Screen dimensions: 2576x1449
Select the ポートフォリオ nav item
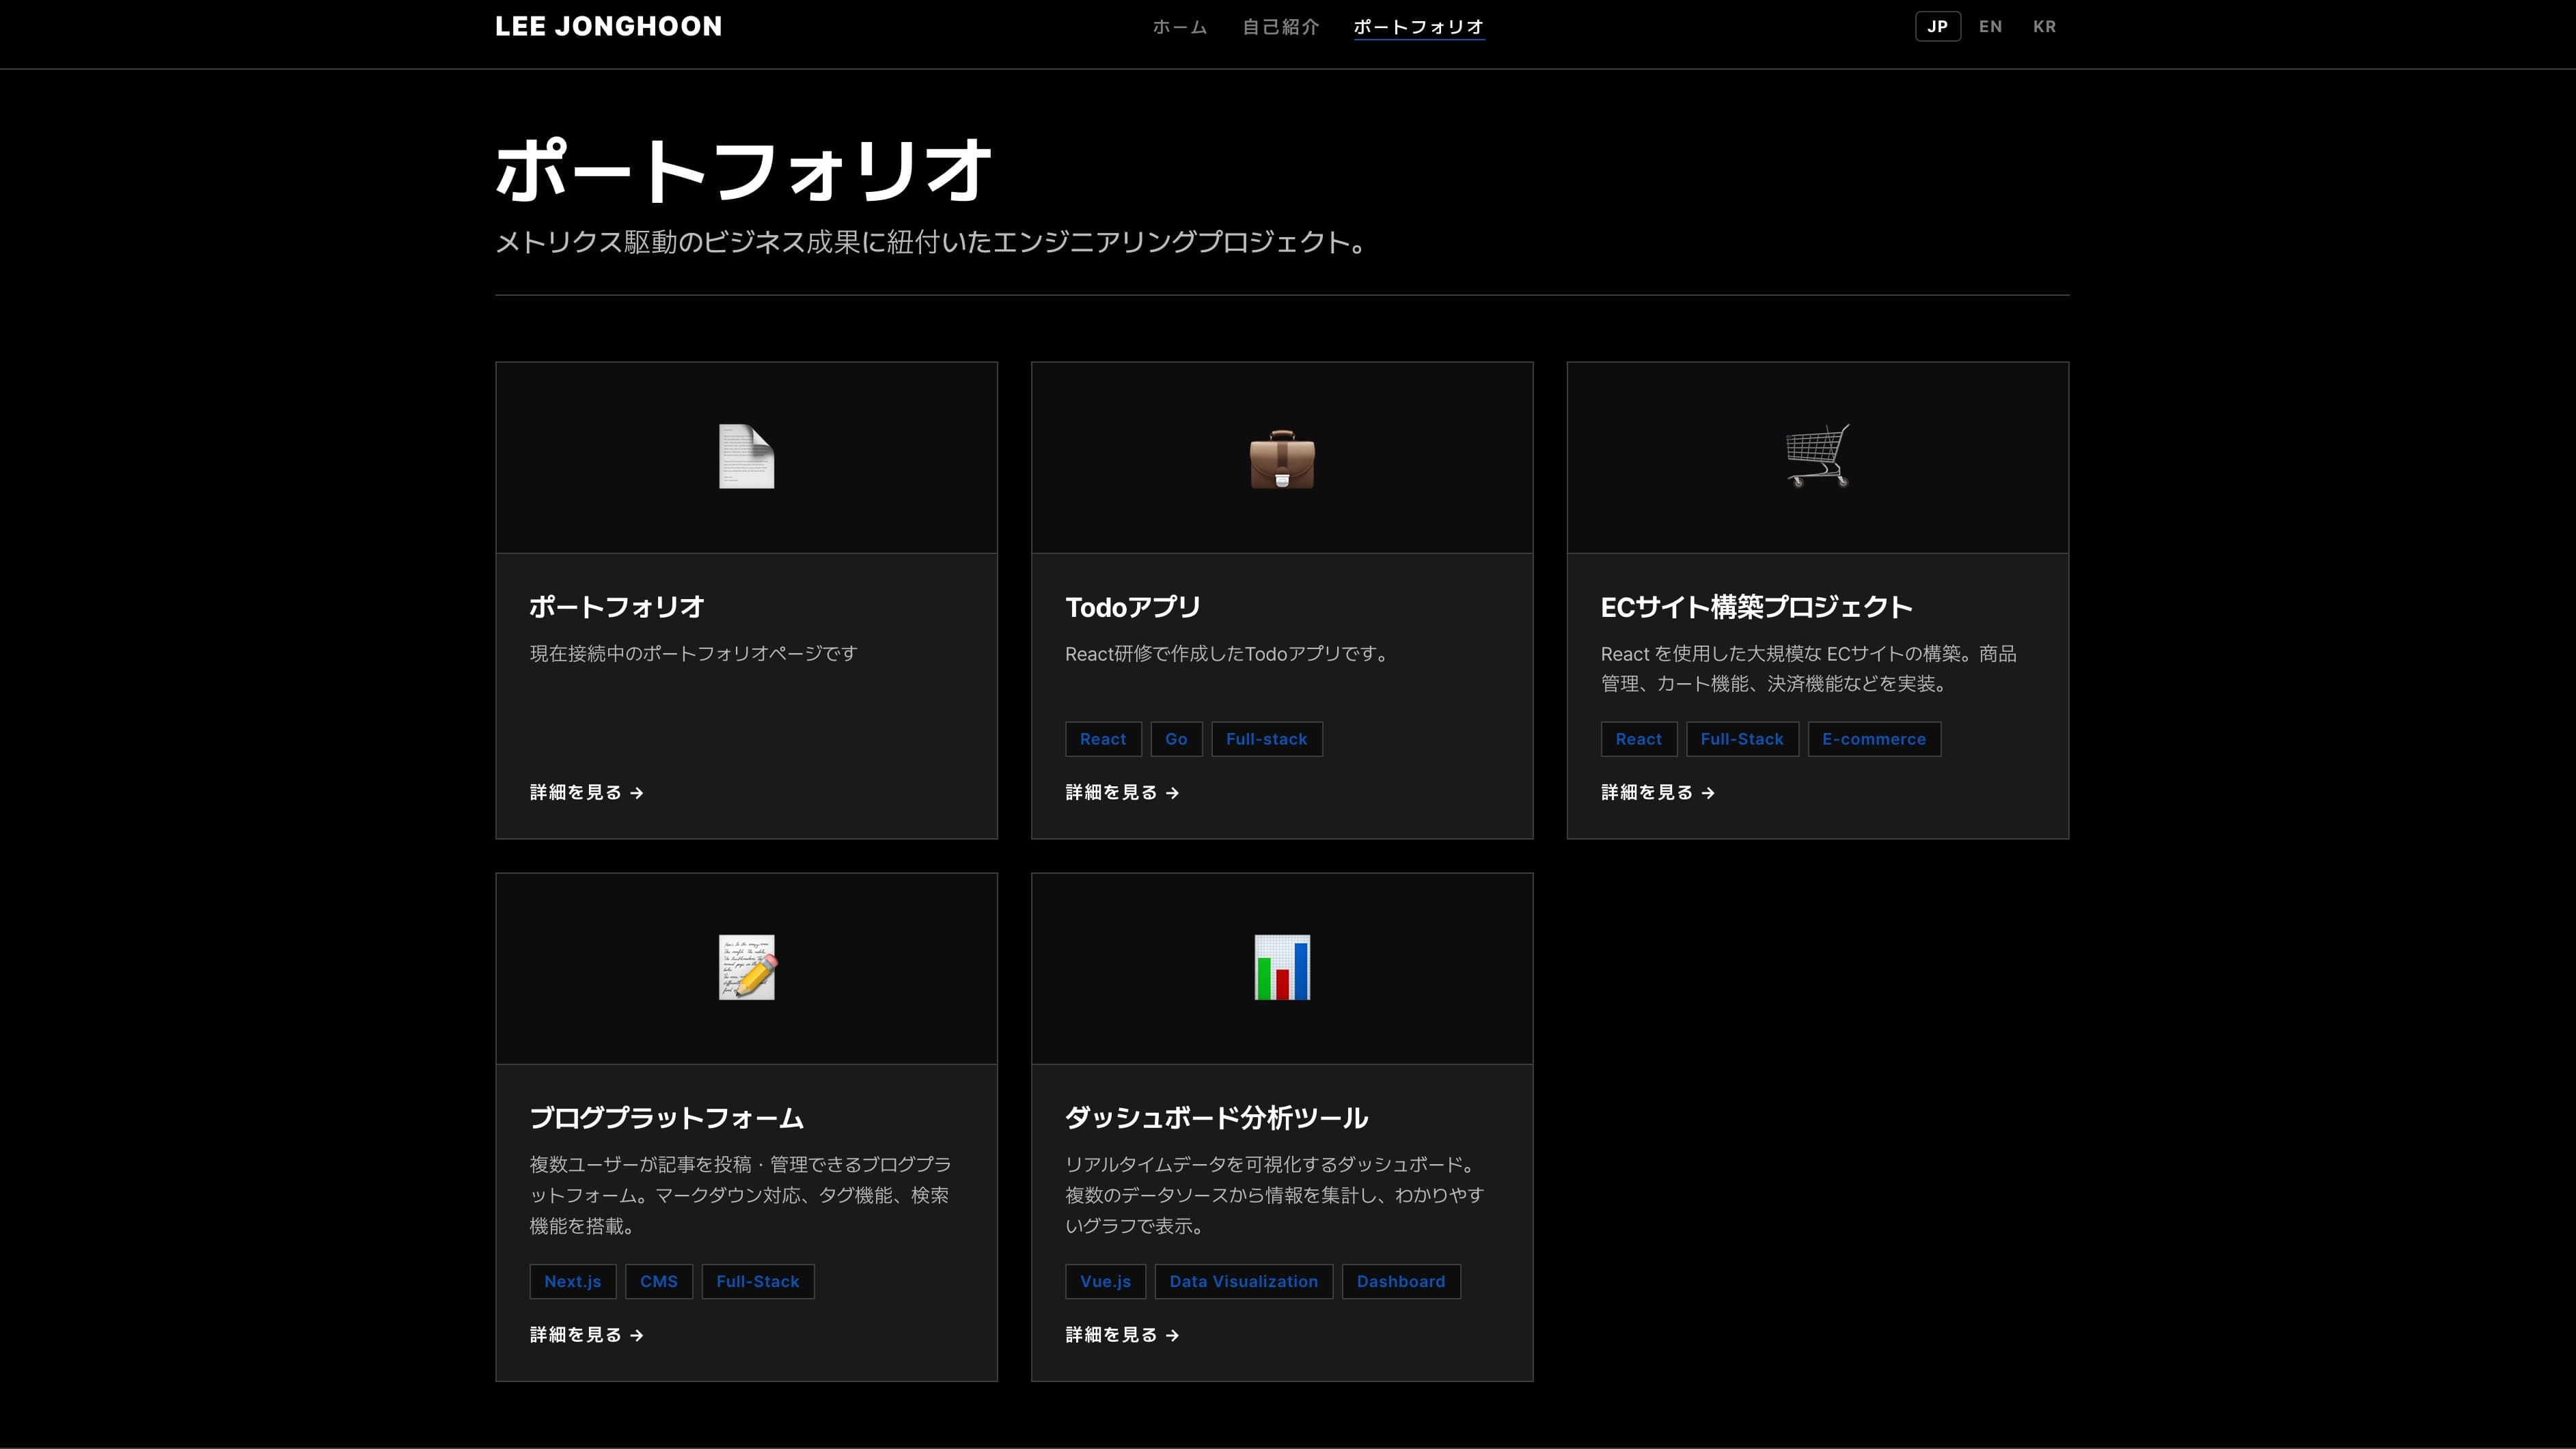pyautogui.click(x=1418, y=27)
